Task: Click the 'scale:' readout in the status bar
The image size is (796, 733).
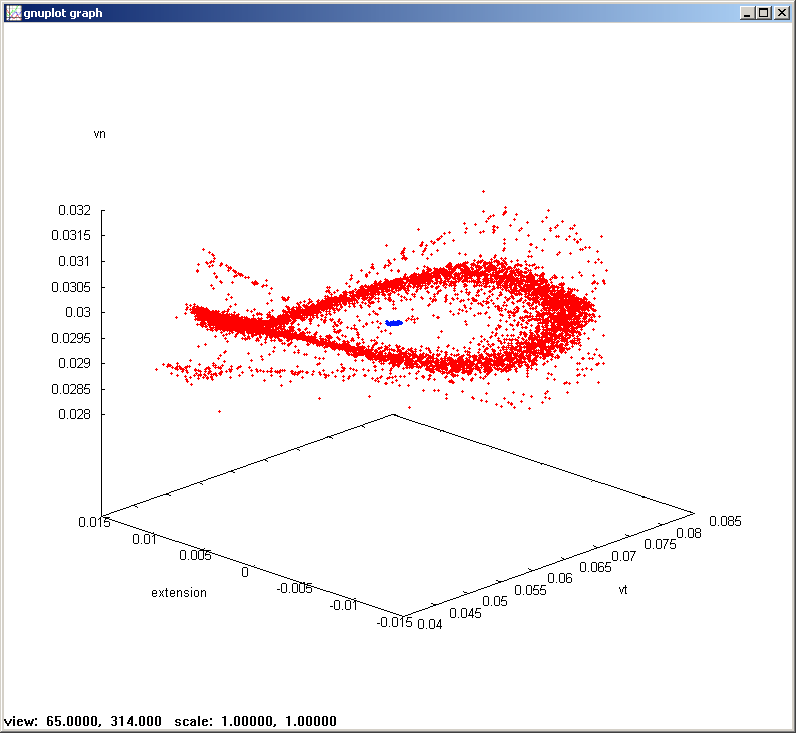Action: (193, 721)
